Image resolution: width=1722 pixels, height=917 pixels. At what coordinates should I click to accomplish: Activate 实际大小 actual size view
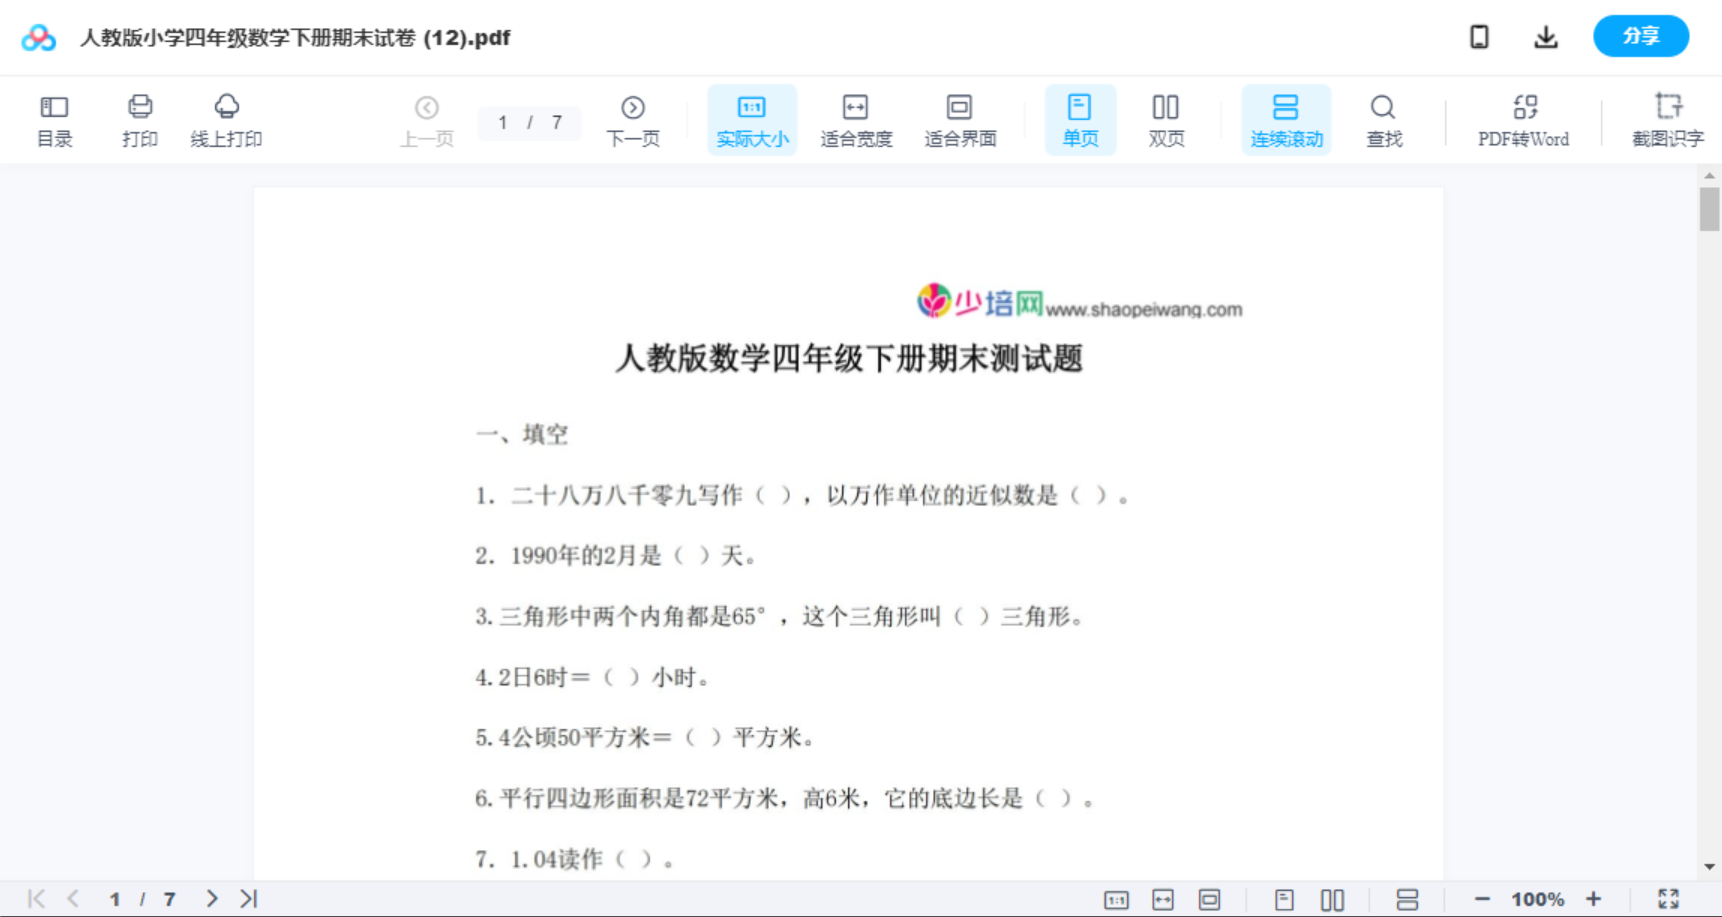(x=752, y=119)
